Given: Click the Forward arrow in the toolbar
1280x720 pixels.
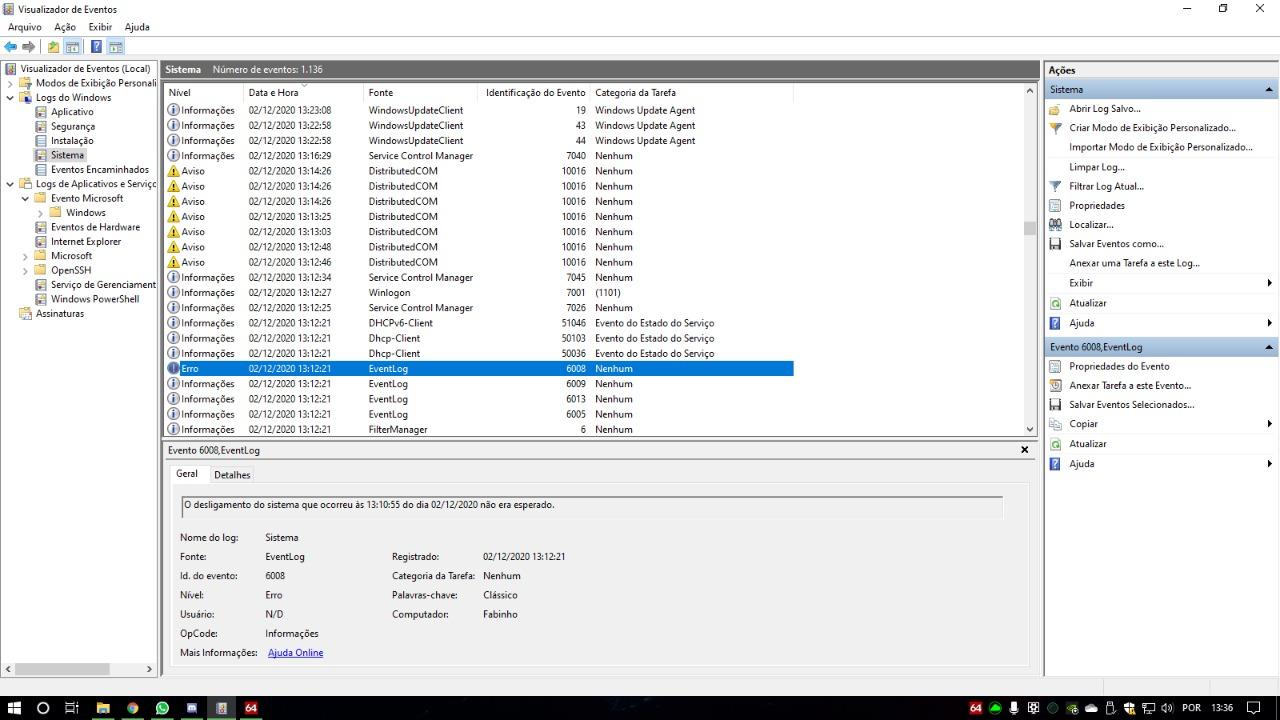Looking at the screenshot, I should 29,47.
